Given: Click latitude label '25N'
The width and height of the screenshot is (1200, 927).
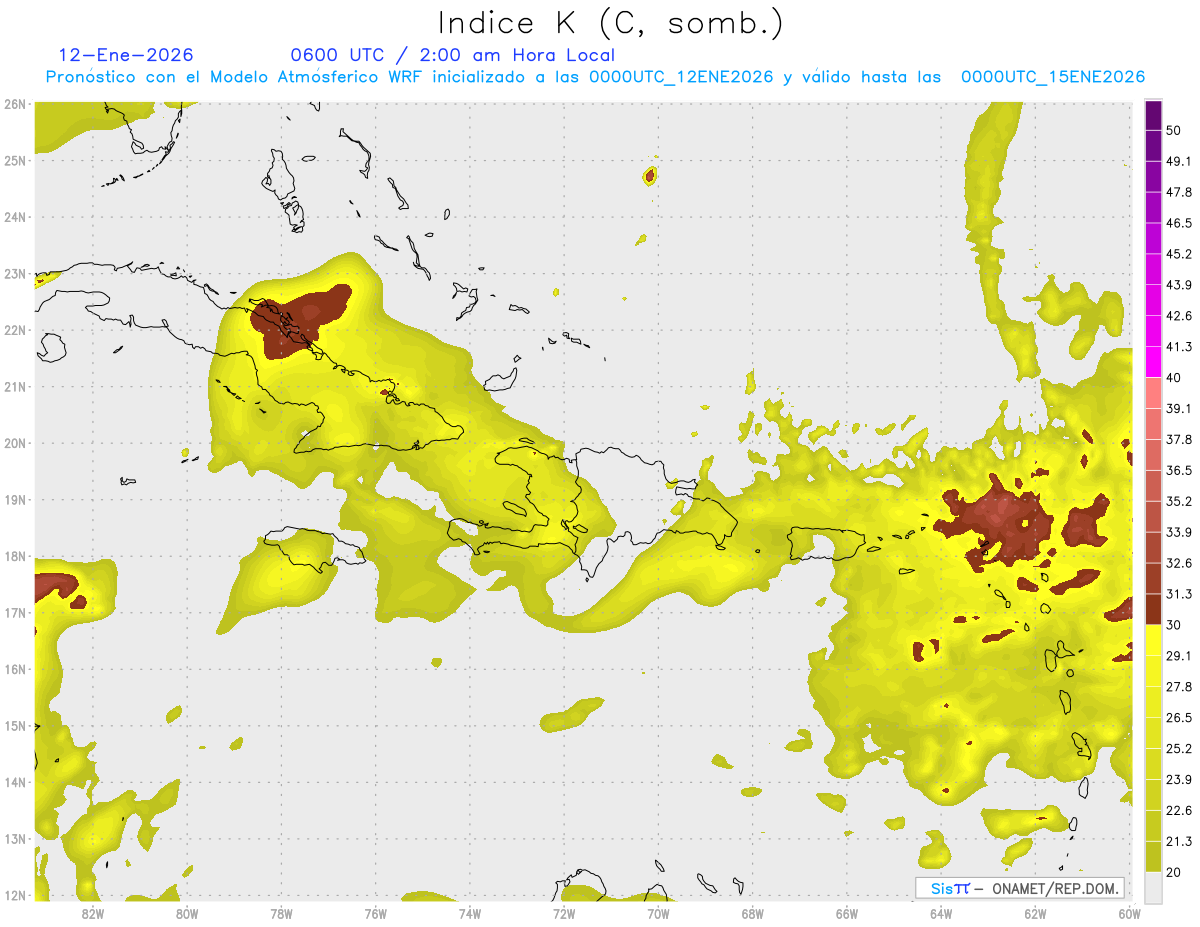Looking at the screenshot, I should (x=15, y=160).
